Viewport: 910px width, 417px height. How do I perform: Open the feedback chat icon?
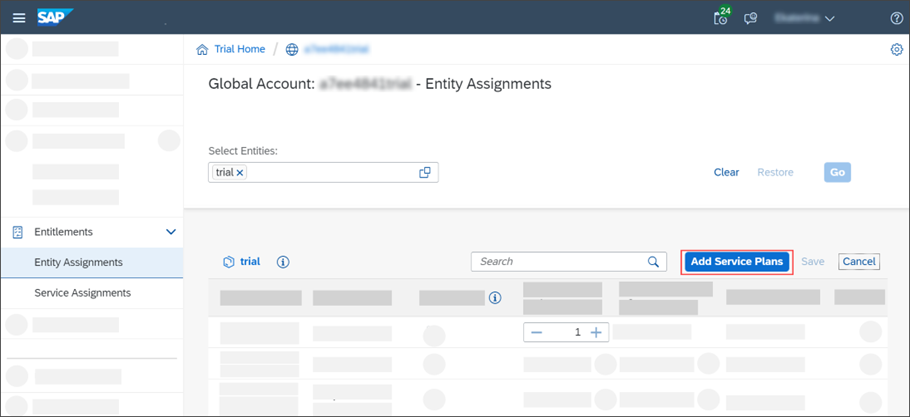click(751, 19)
